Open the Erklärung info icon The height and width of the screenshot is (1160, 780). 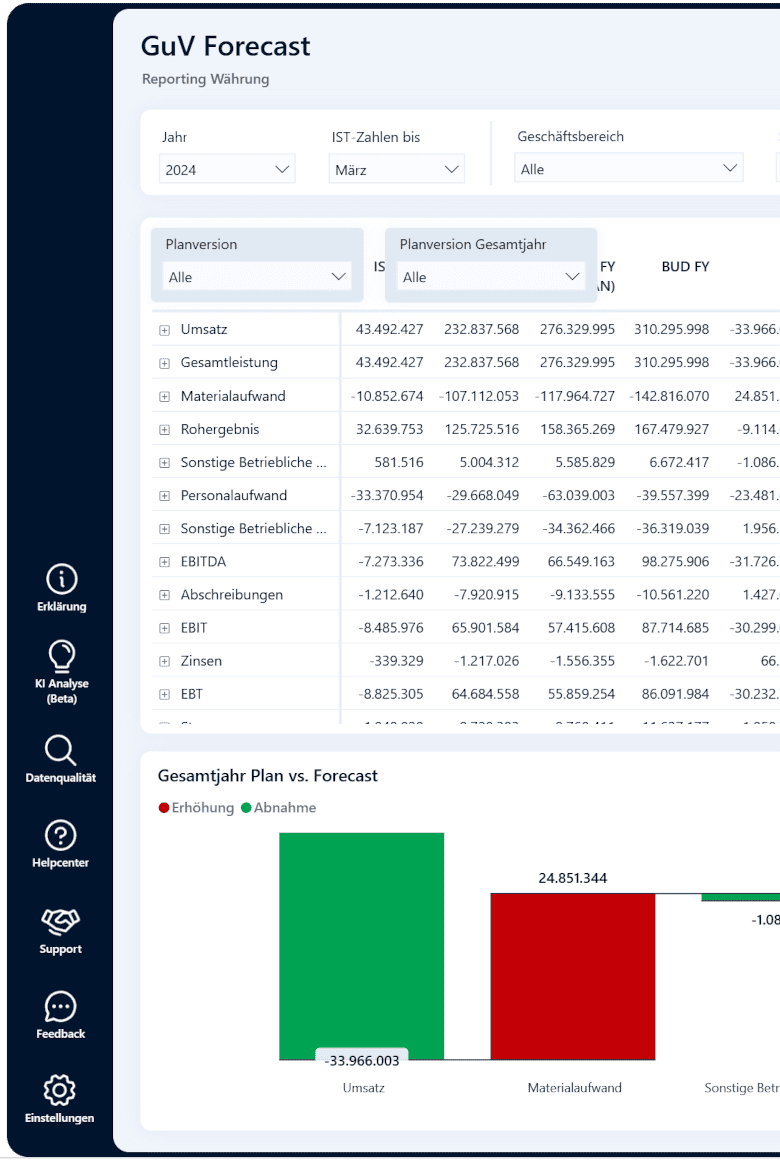pos(61,579)
